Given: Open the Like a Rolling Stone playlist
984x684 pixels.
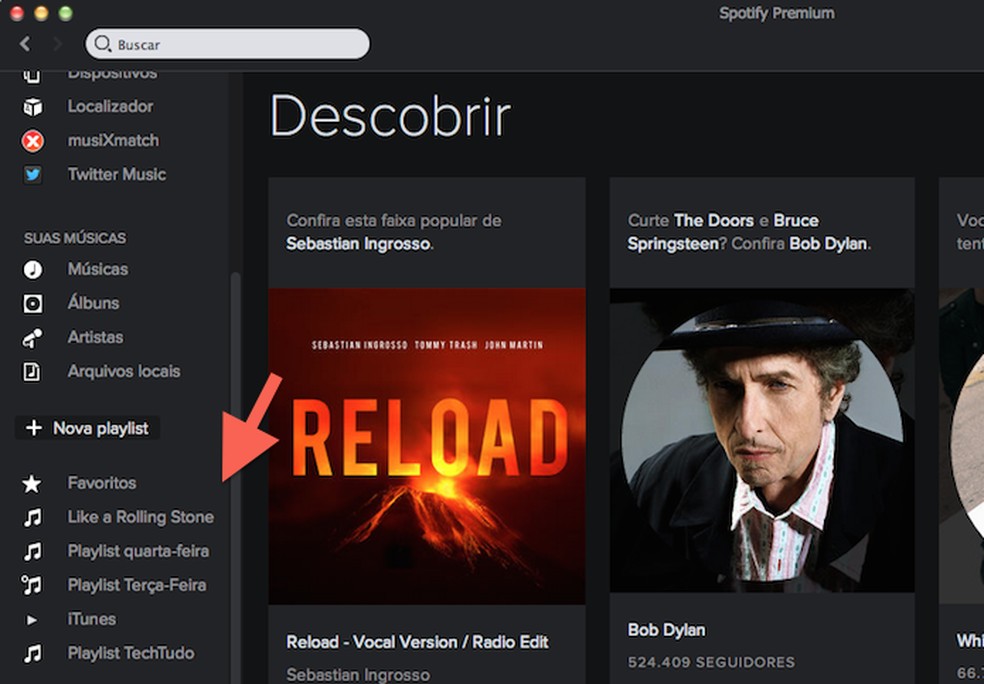Looking at the screenshot, I should [140, 517].
